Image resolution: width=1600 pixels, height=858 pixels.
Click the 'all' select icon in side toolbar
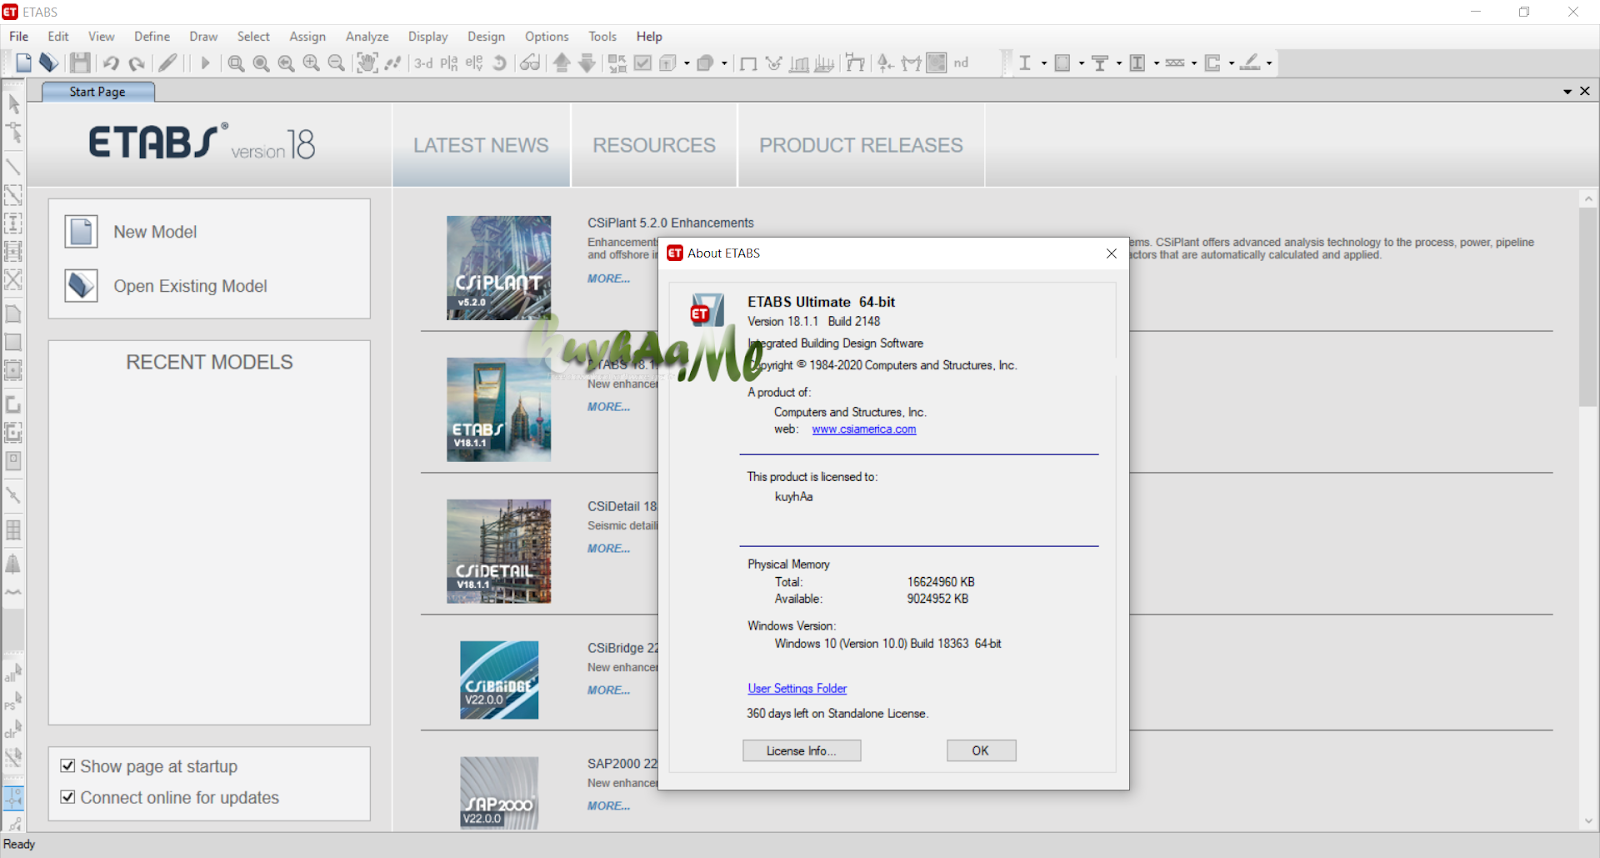tap(13, 673)
